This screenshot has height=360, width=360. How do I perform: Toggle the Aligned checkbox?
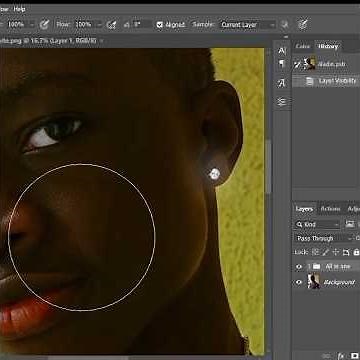click(x=159, y=24)
